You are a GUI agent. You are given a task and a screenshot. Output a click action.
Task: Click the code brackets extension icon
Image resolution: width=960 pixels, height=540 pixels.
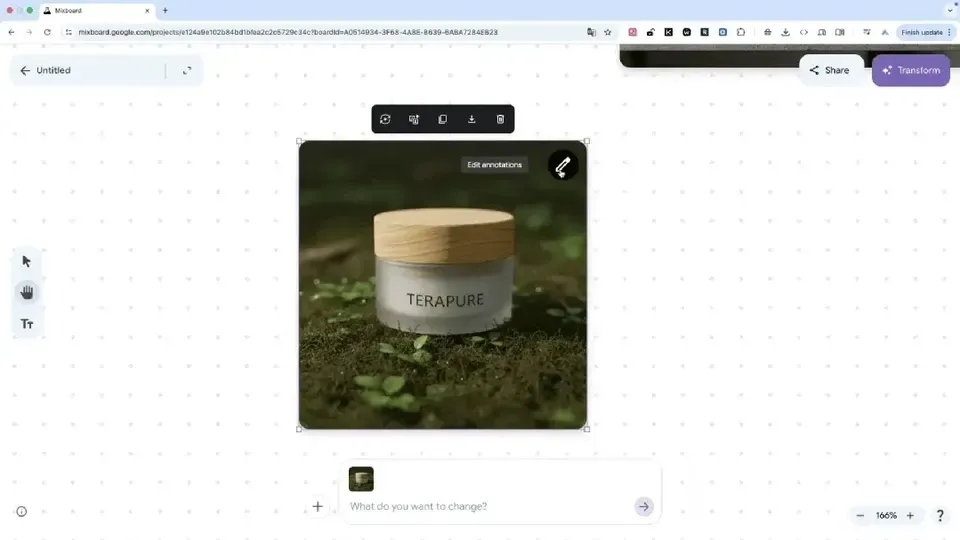tap(803, 32)
